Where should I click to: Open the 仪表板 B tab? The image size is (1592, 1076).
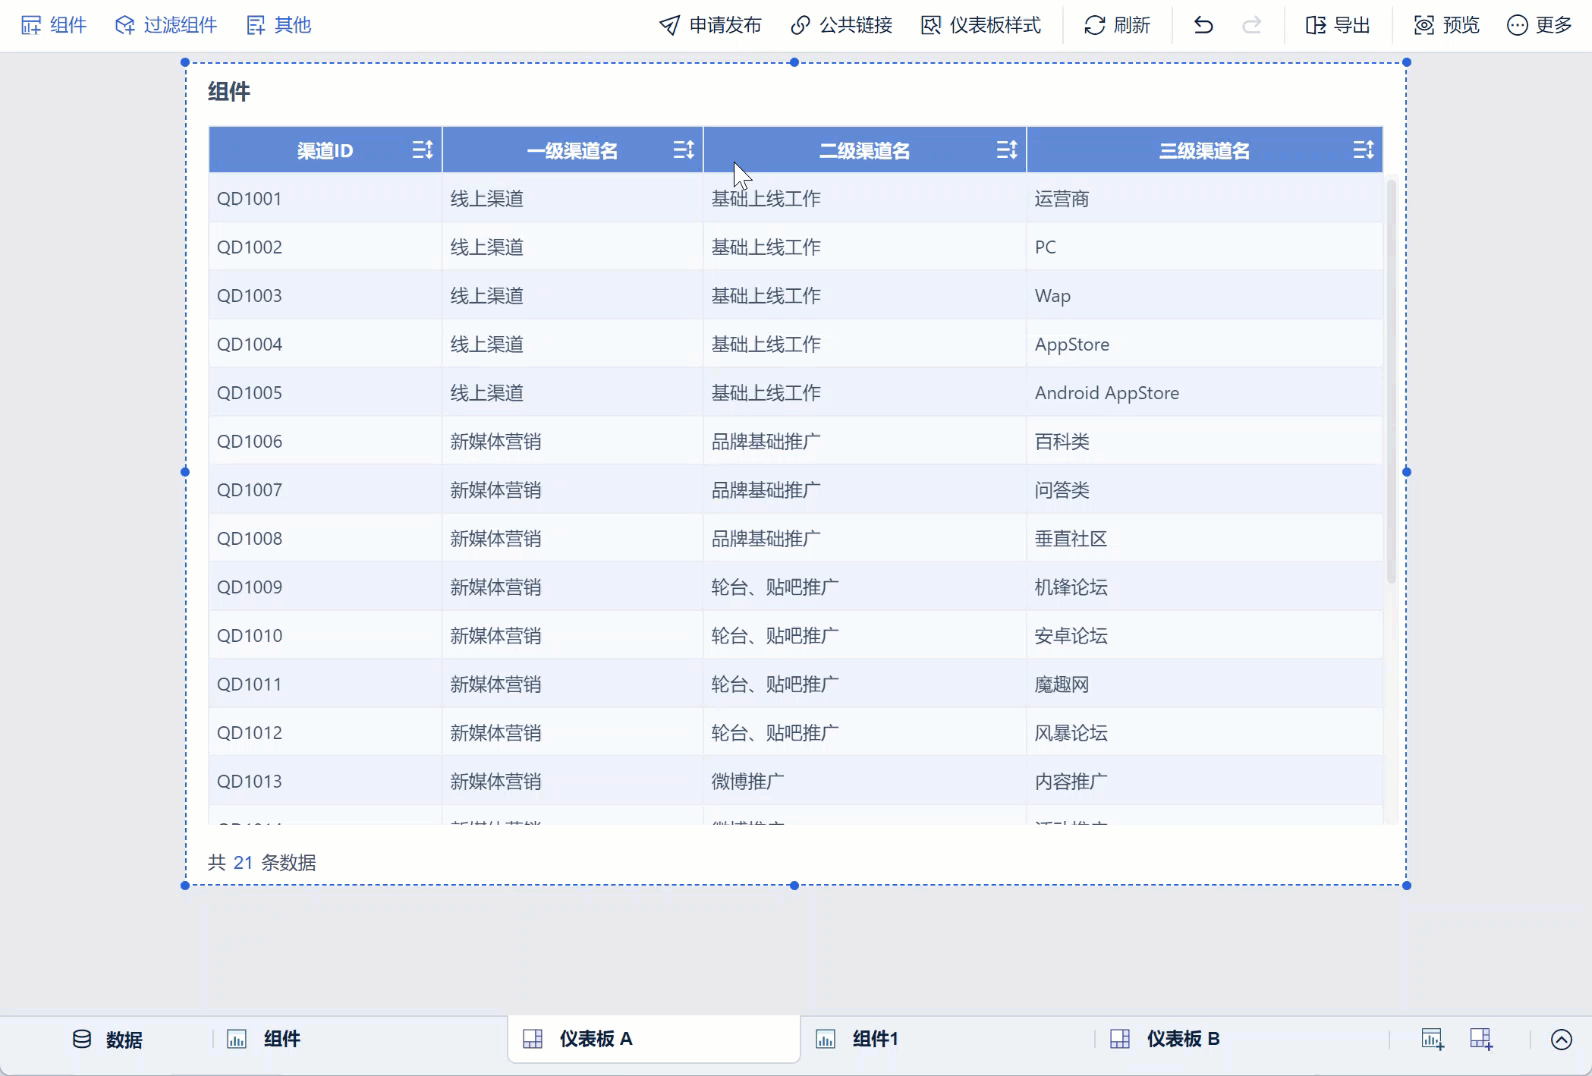click(1165, 1039)
